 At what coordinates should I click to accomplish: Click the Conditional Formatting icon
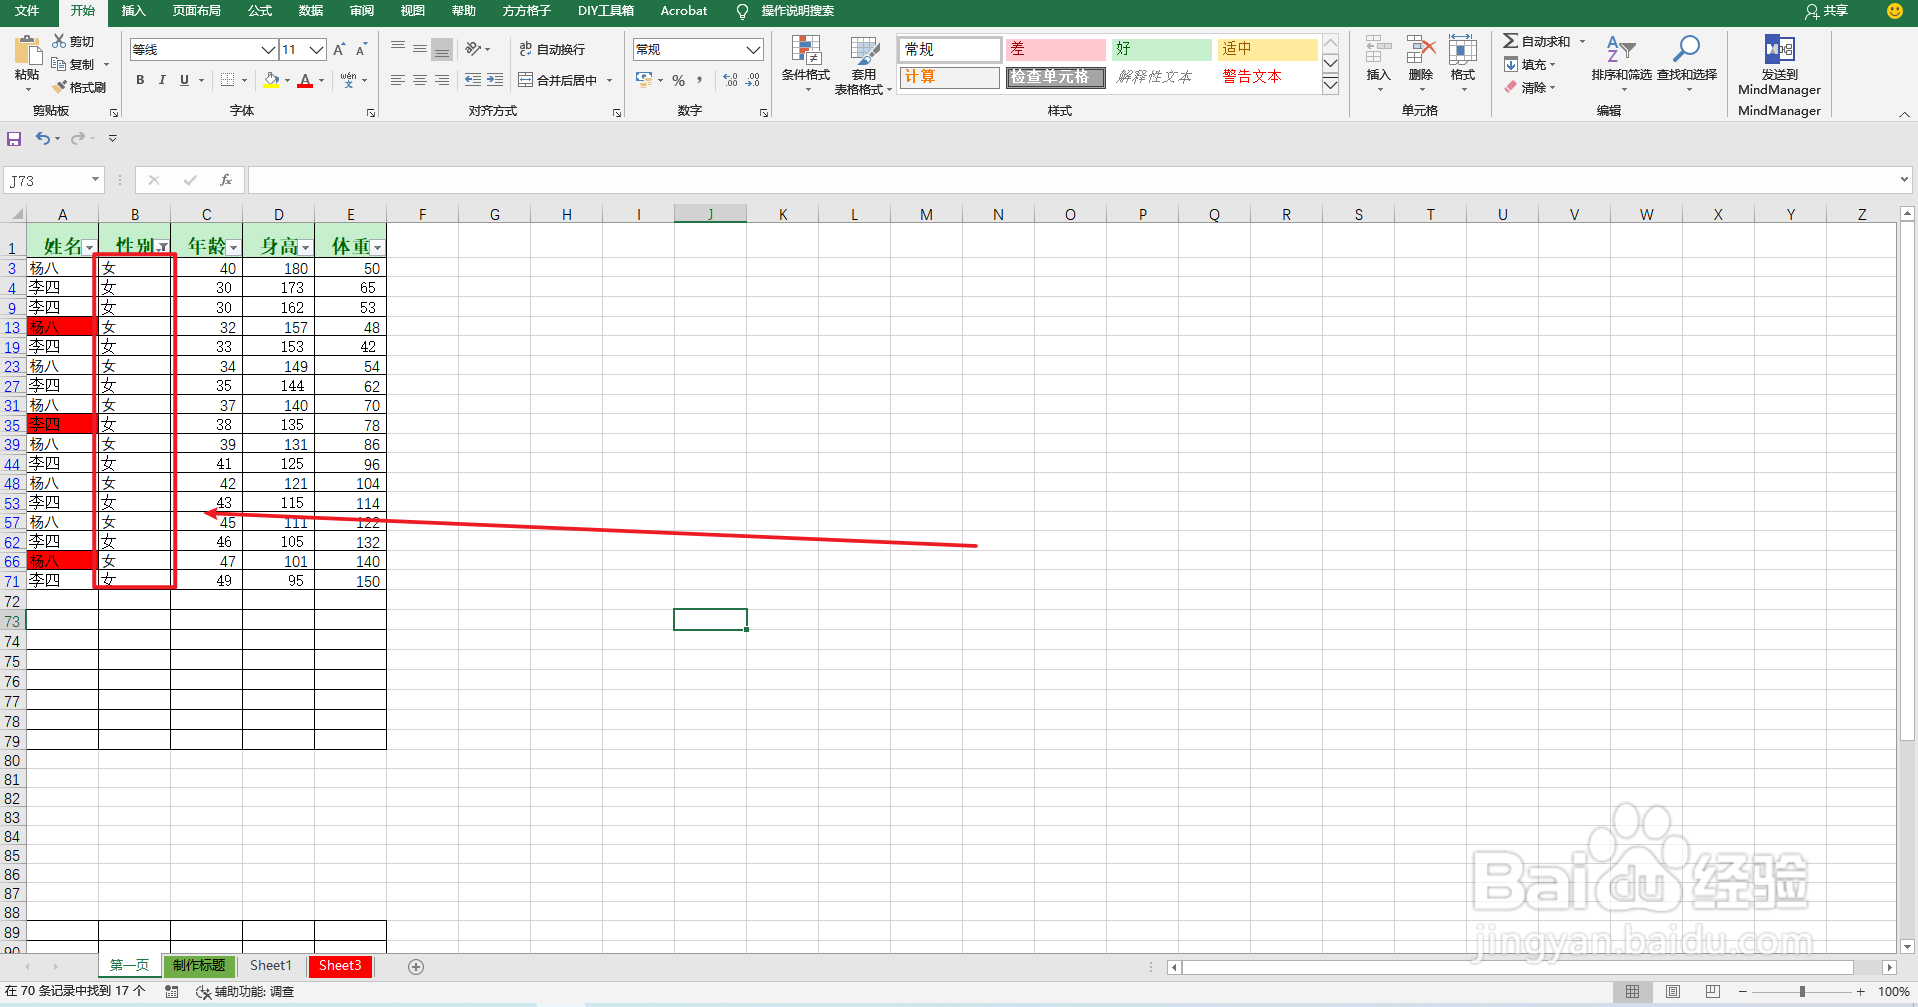point(806,50)
